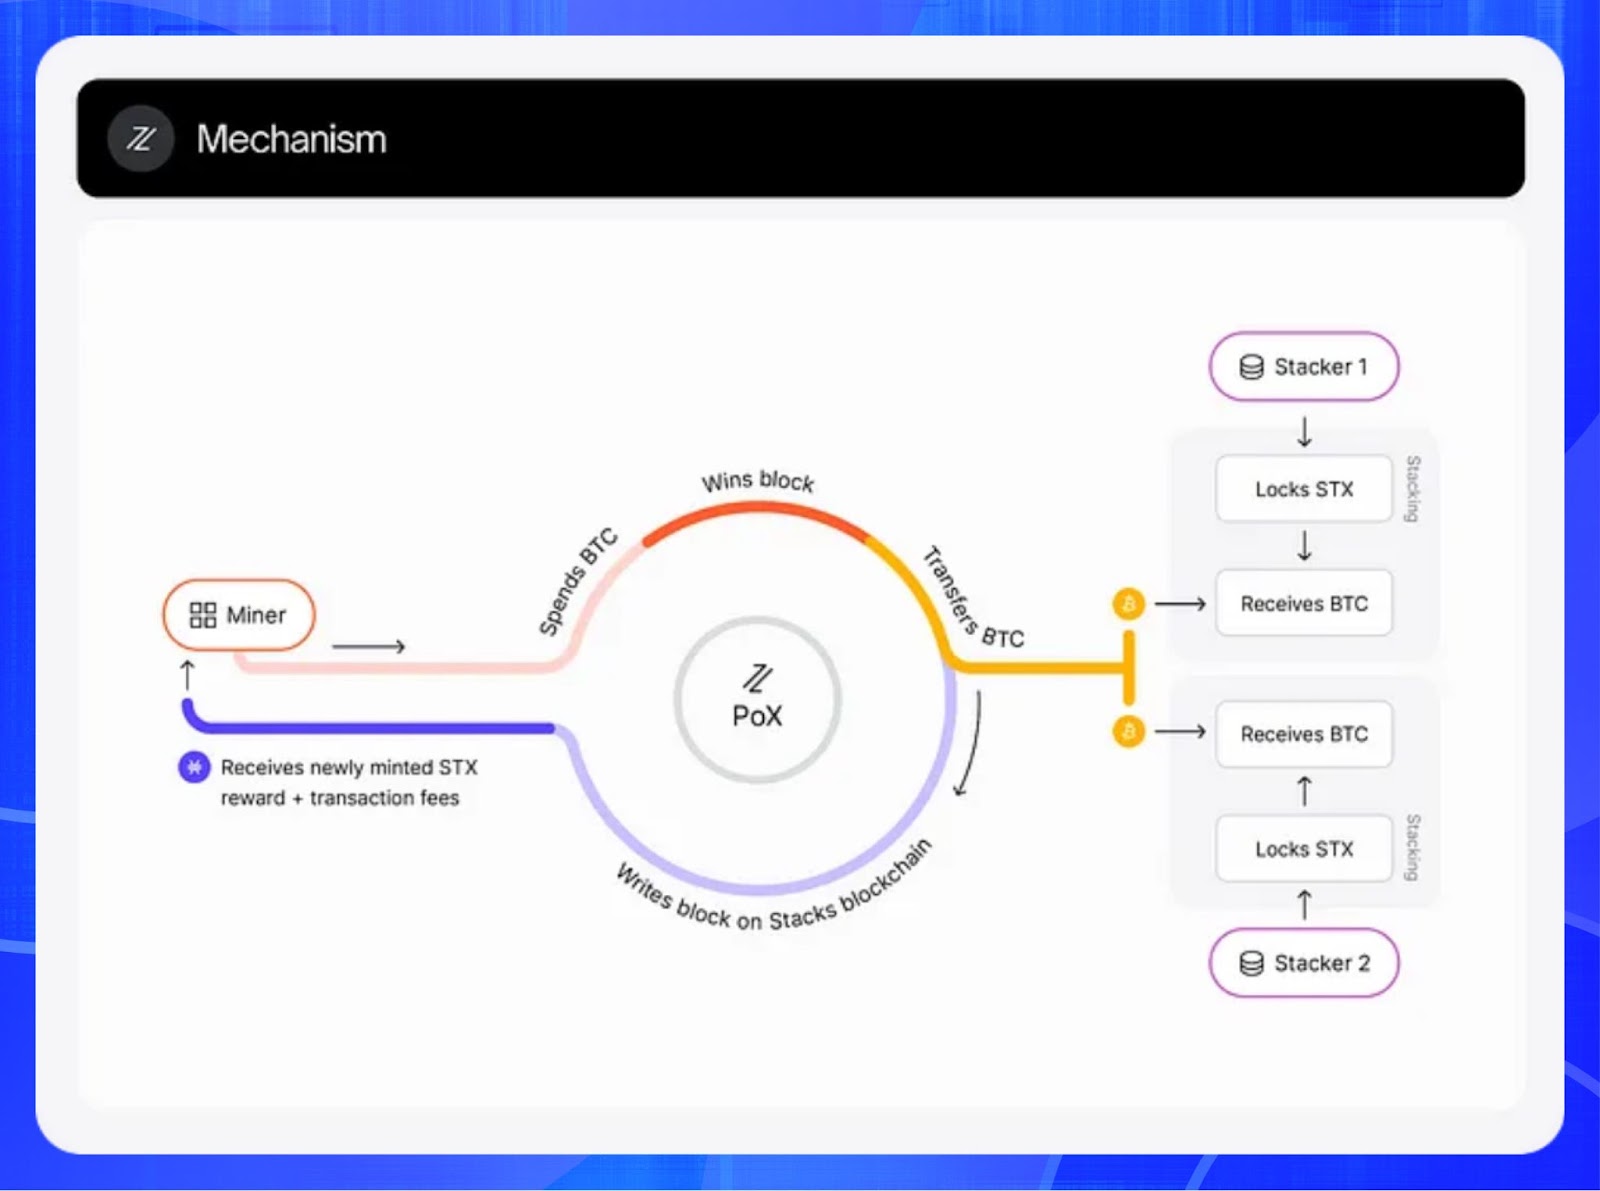Image resolution: width=1600 pixels, height=1191 pixels.
Task: Click the grid icon inside Miner box
Action: point(203,615)
